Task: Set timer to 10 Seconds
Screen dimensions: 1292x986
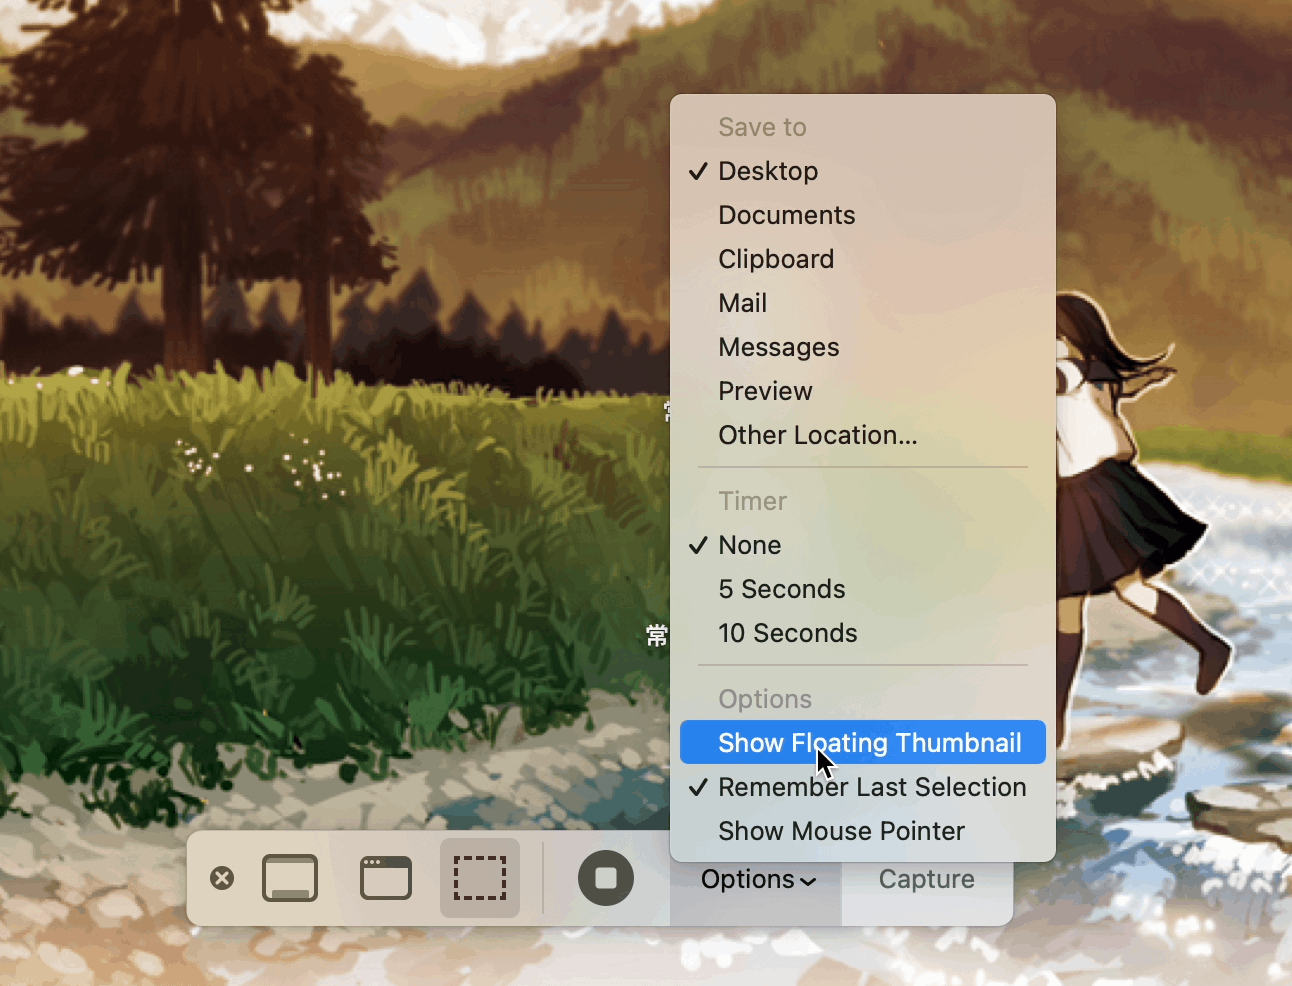Action: (863, 633)
